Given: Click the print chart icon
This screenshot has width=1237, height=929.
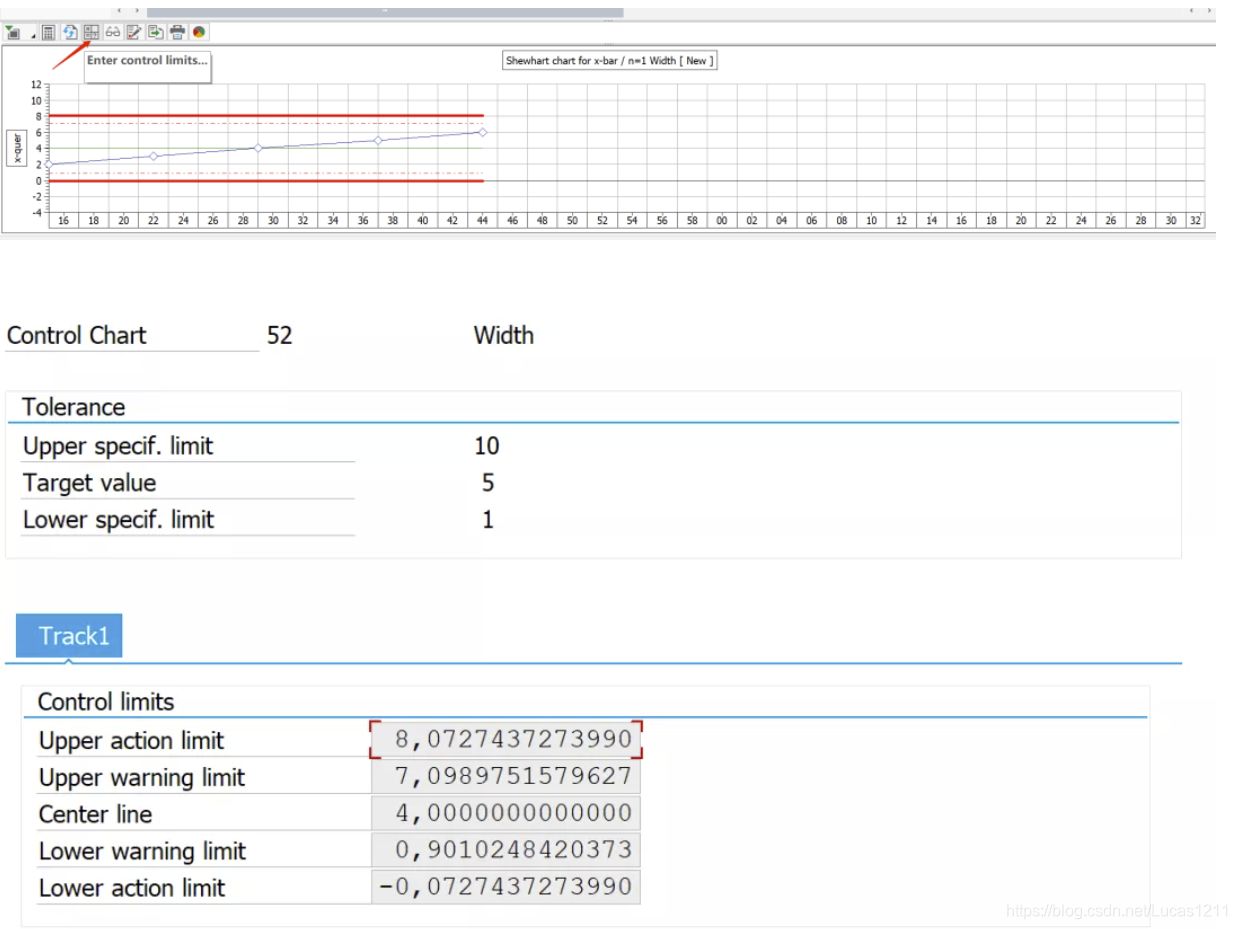Looking at the screenshot, I should tap(177, 32).
